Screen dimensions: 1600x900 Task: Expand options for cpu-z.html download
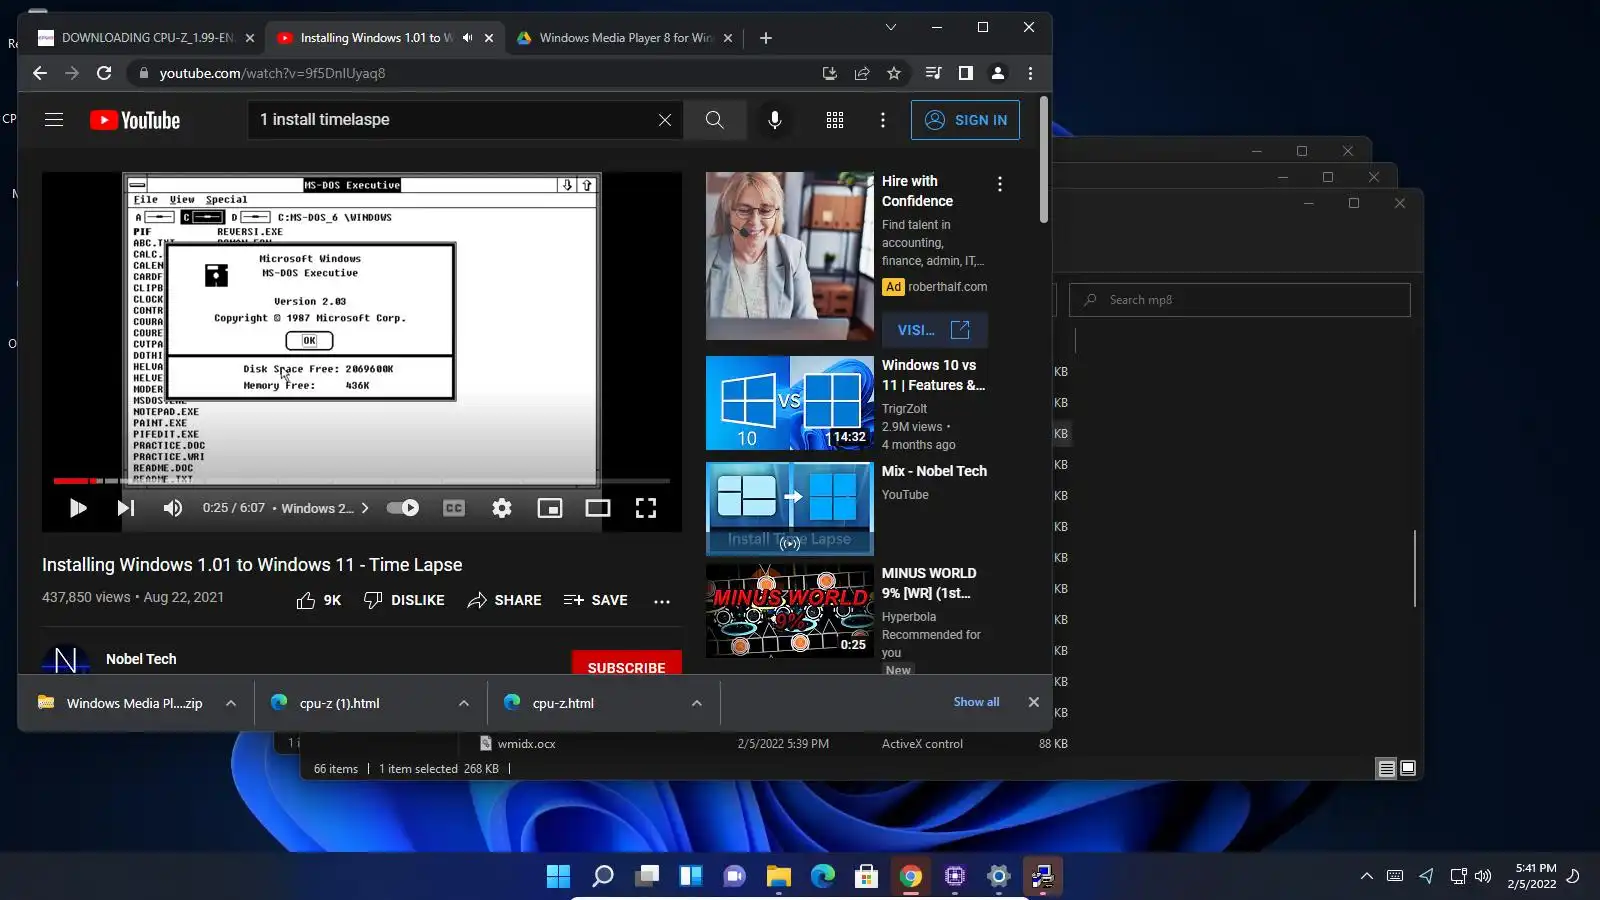coord(697,703)
